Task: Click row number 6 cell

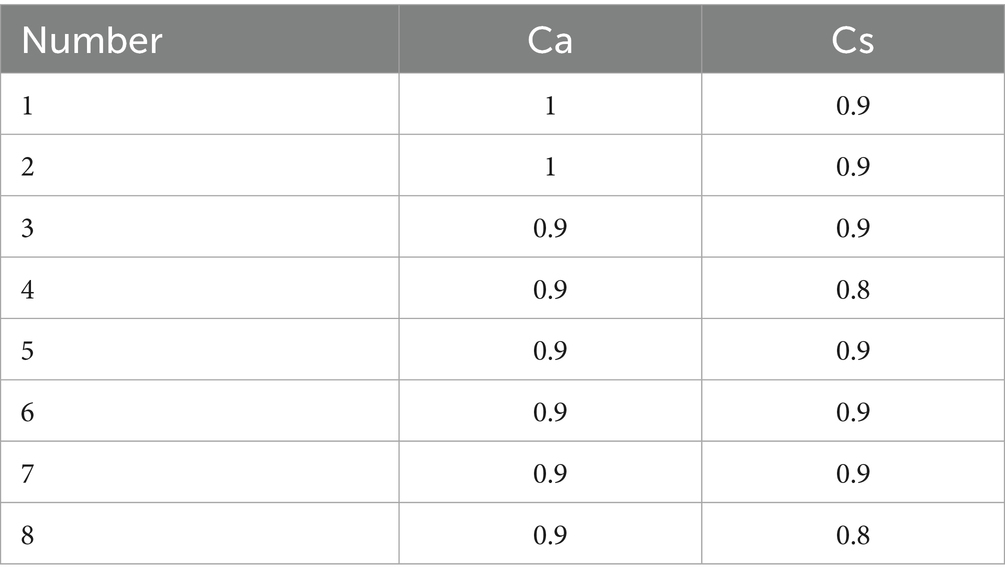Action: [x=27, y=412]
